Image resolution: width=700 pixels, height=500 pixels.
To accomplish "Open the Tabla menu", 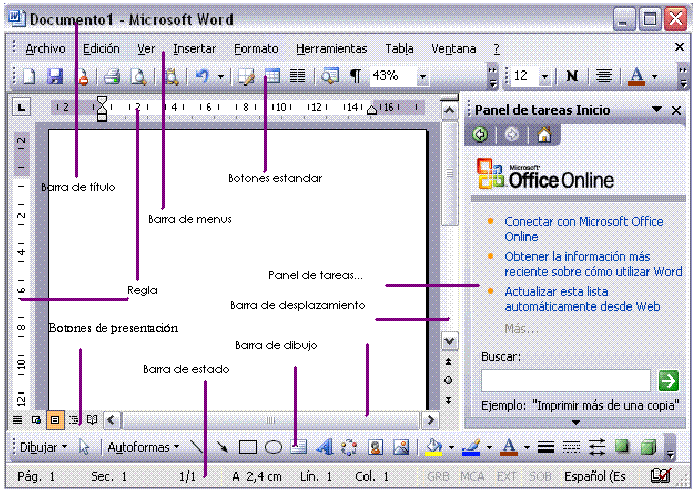I will [400, 49].
